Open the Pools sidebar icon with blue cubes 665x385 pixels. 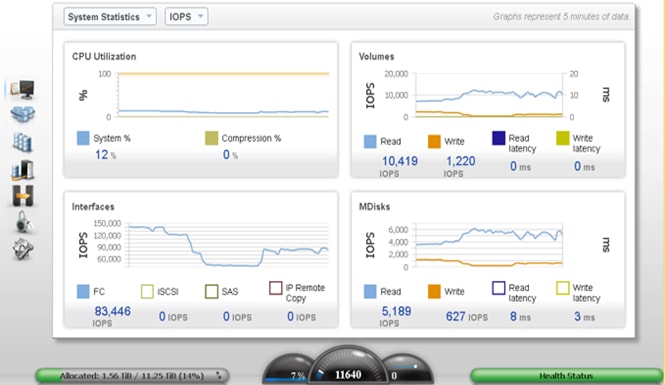(x=22, y=114)
